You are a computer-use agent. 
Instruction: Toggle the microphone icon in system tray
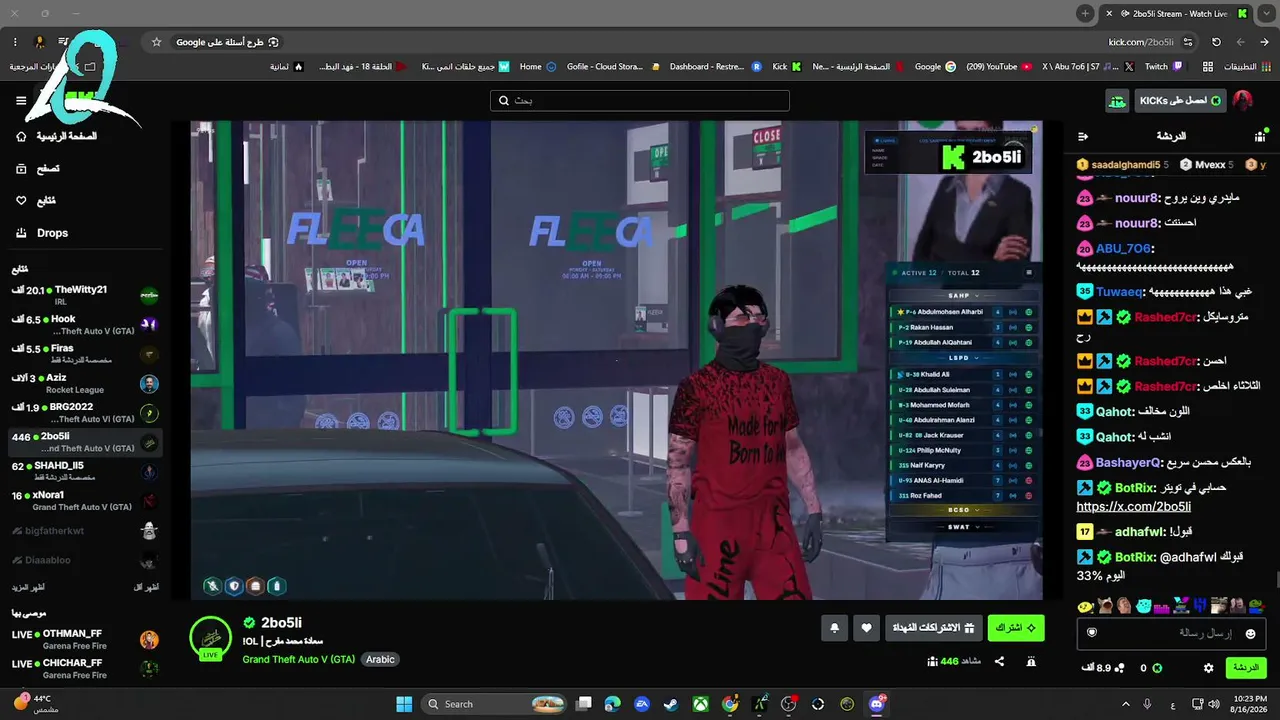point(1147,704)
